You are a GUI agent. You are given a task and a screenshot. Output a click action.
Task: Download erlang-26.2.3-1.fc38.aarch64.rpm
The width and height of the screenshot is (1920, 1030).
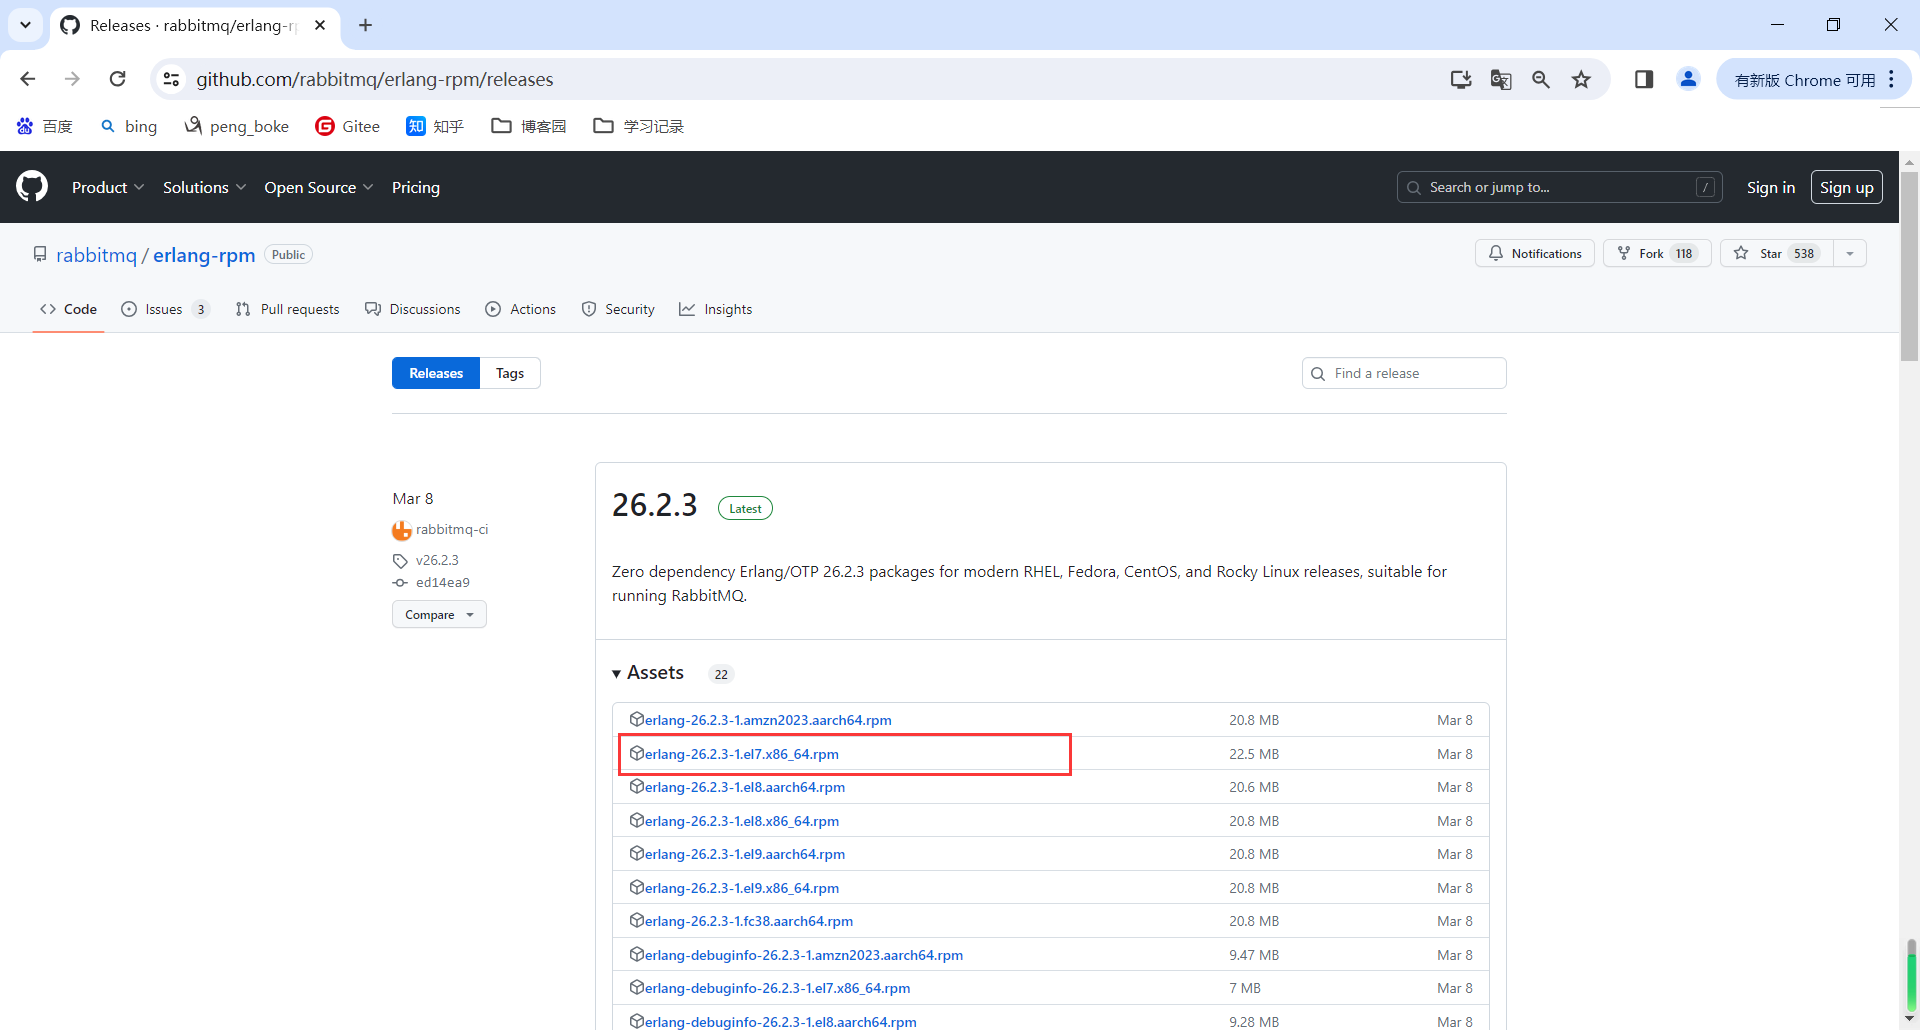(x=748, y=921)
